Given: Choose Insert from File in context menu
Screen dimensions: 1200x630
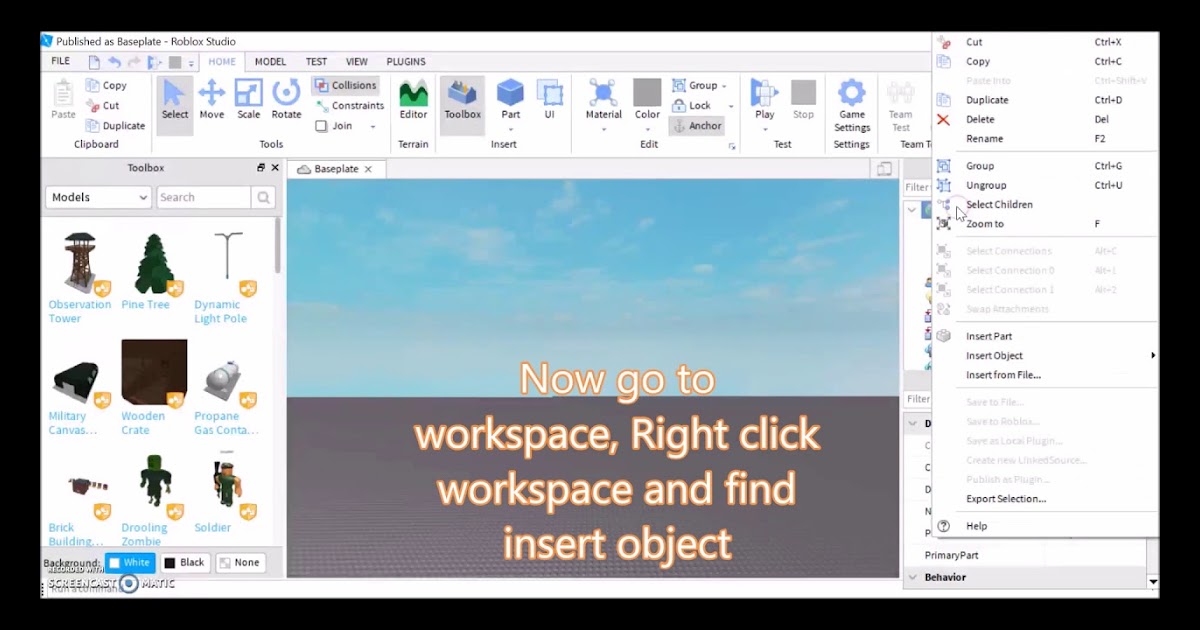Looking at the screenshot, I should 1045,375.
